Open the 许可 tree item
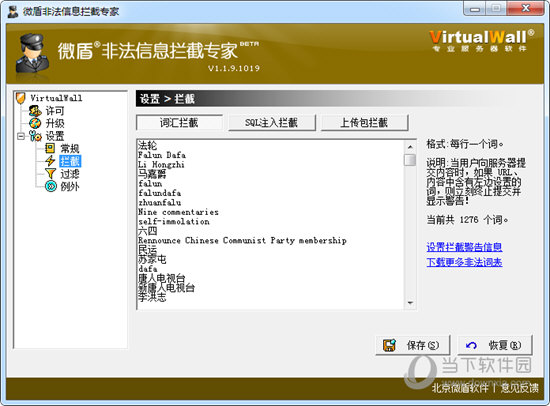Image resolution: width=550 pixels, height=406 pixels. click(x=55, y=111)
